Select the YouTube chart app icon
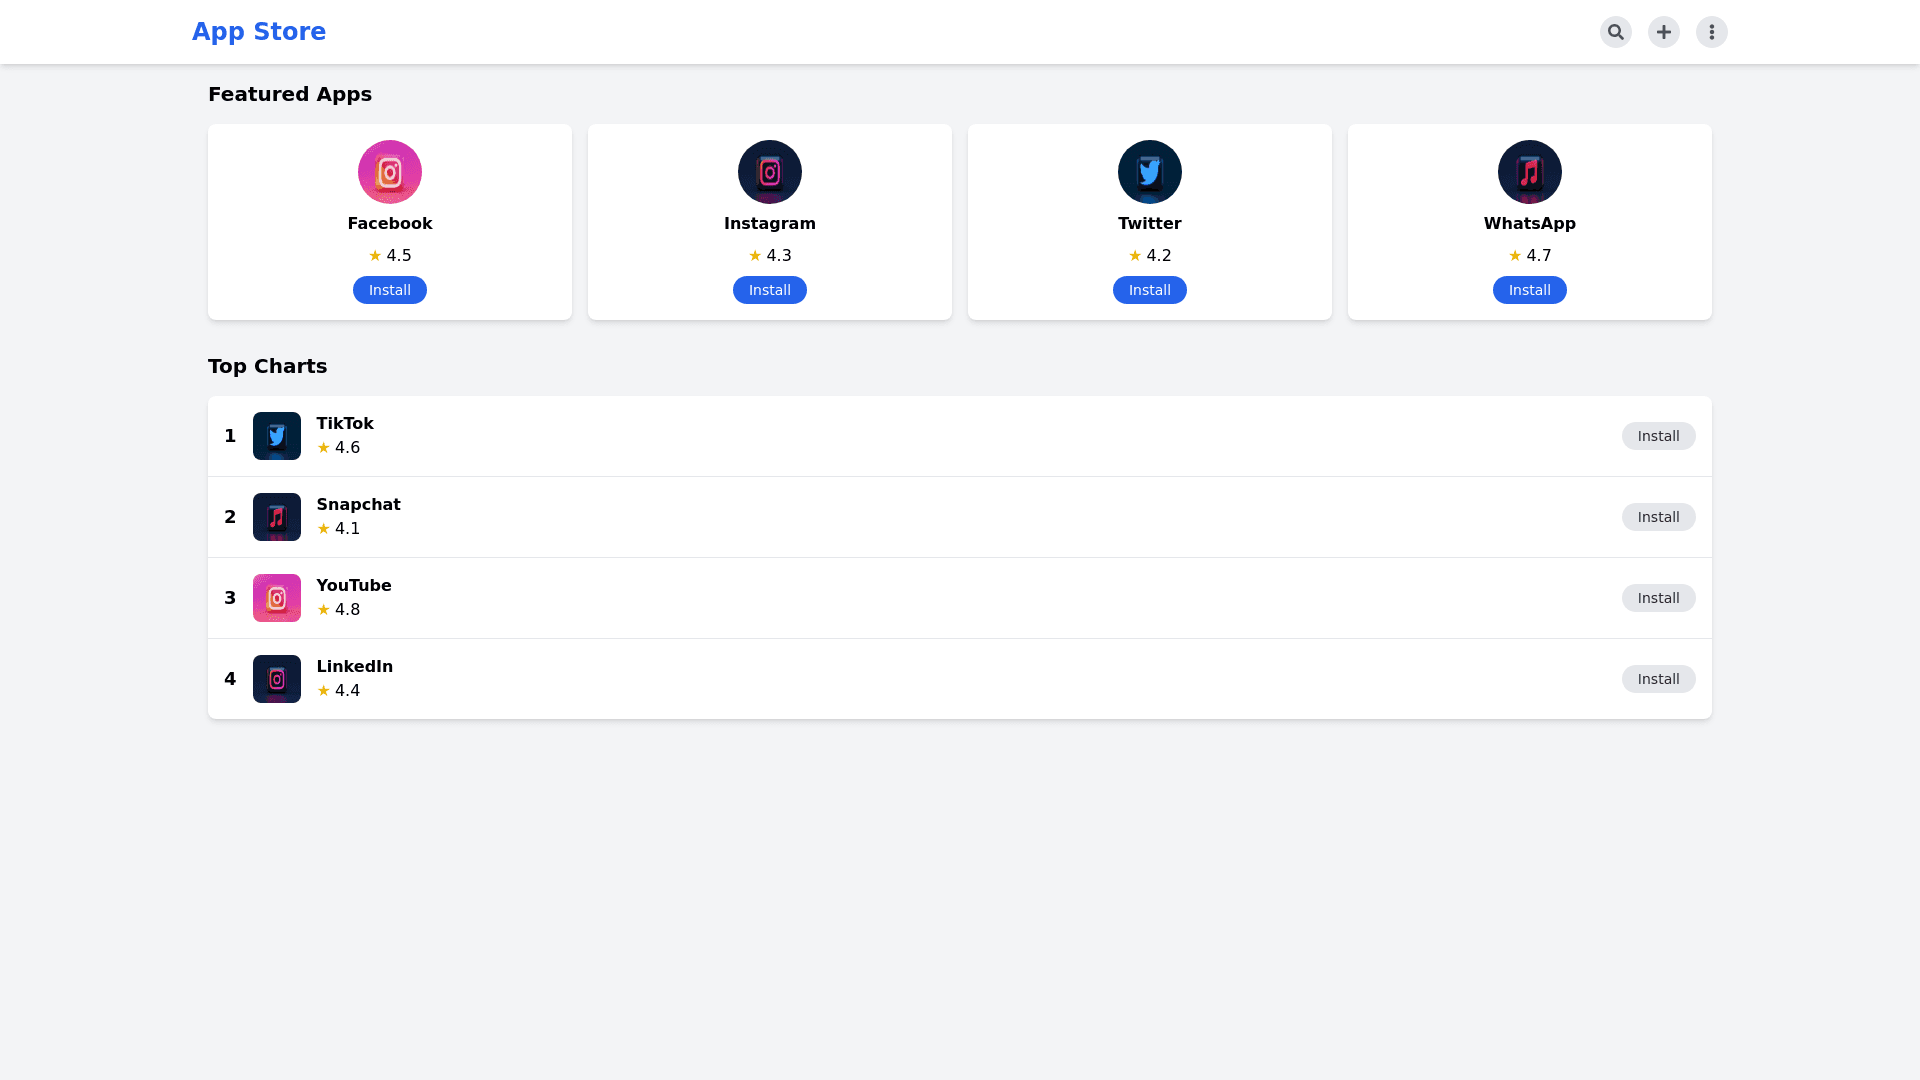The height and width of the screenshot is (1080, 1920). point(277,598)
